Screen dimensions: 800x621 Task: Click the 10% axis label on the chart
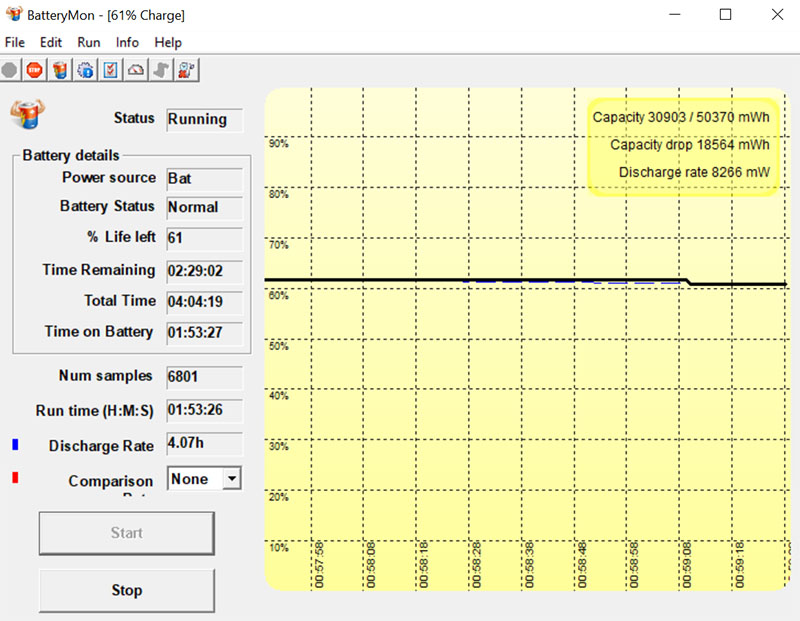279,548
